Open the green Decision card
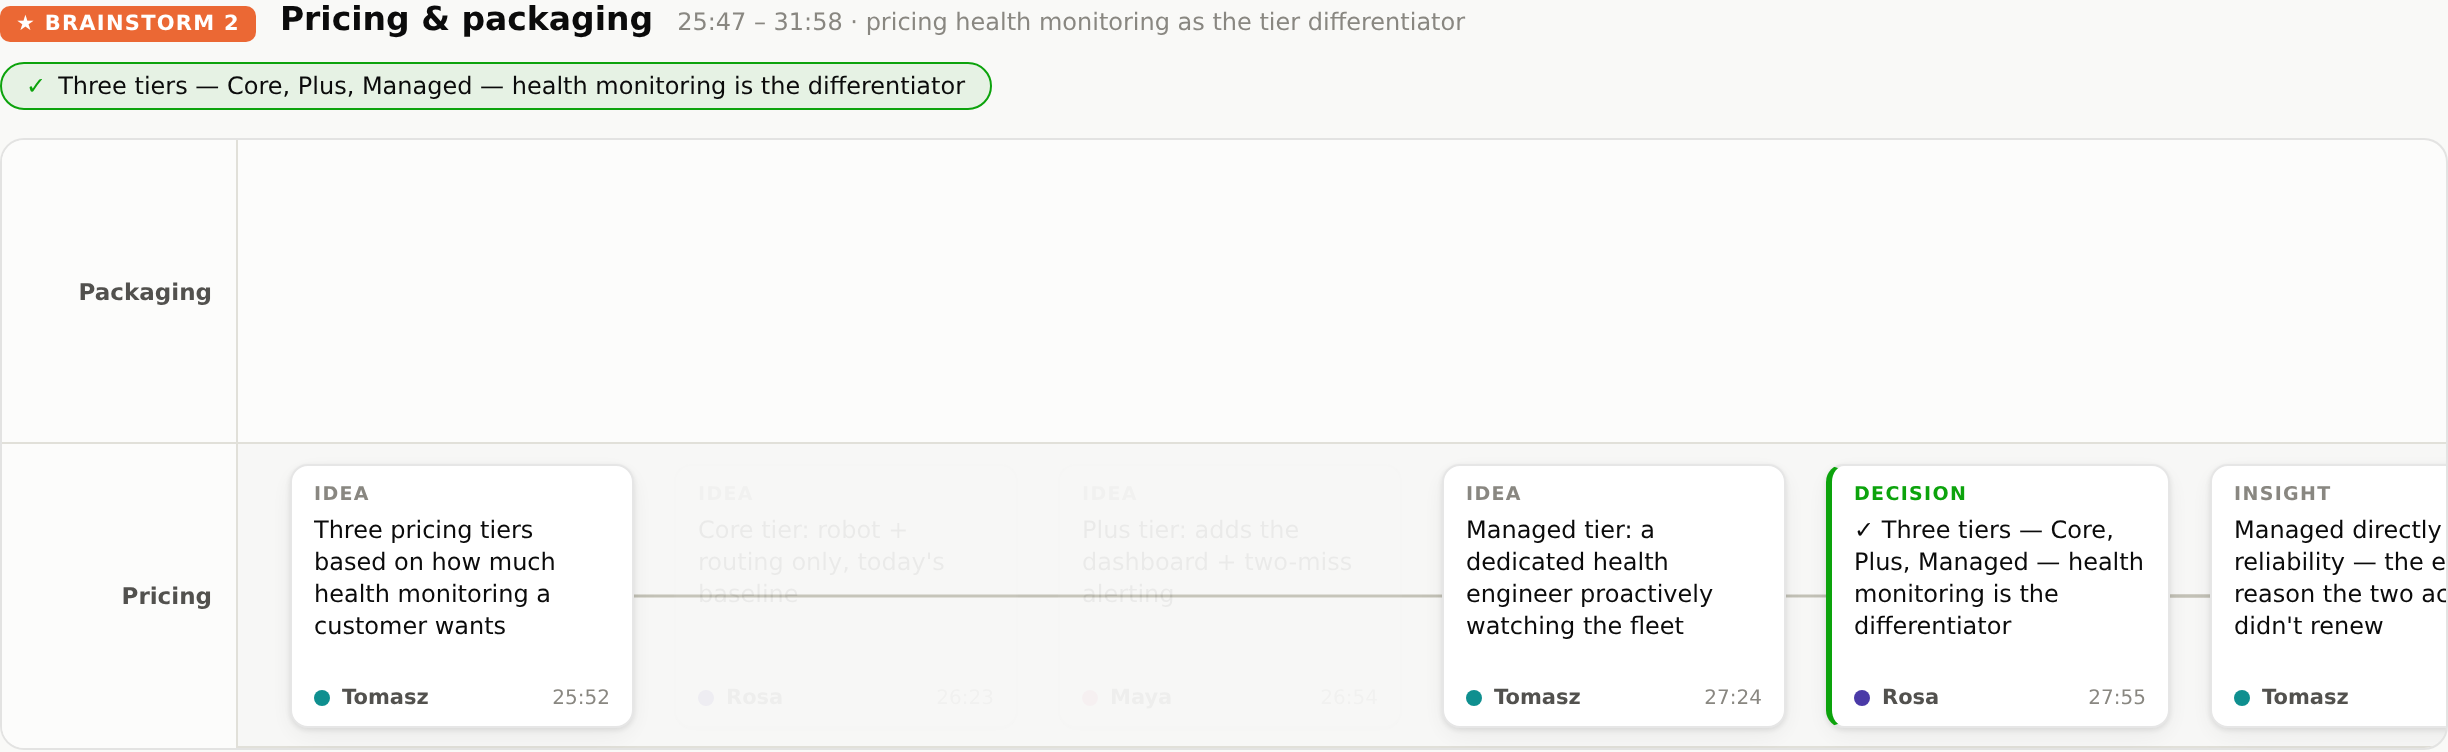The image size is (2448, 752). click(1998, 596)
